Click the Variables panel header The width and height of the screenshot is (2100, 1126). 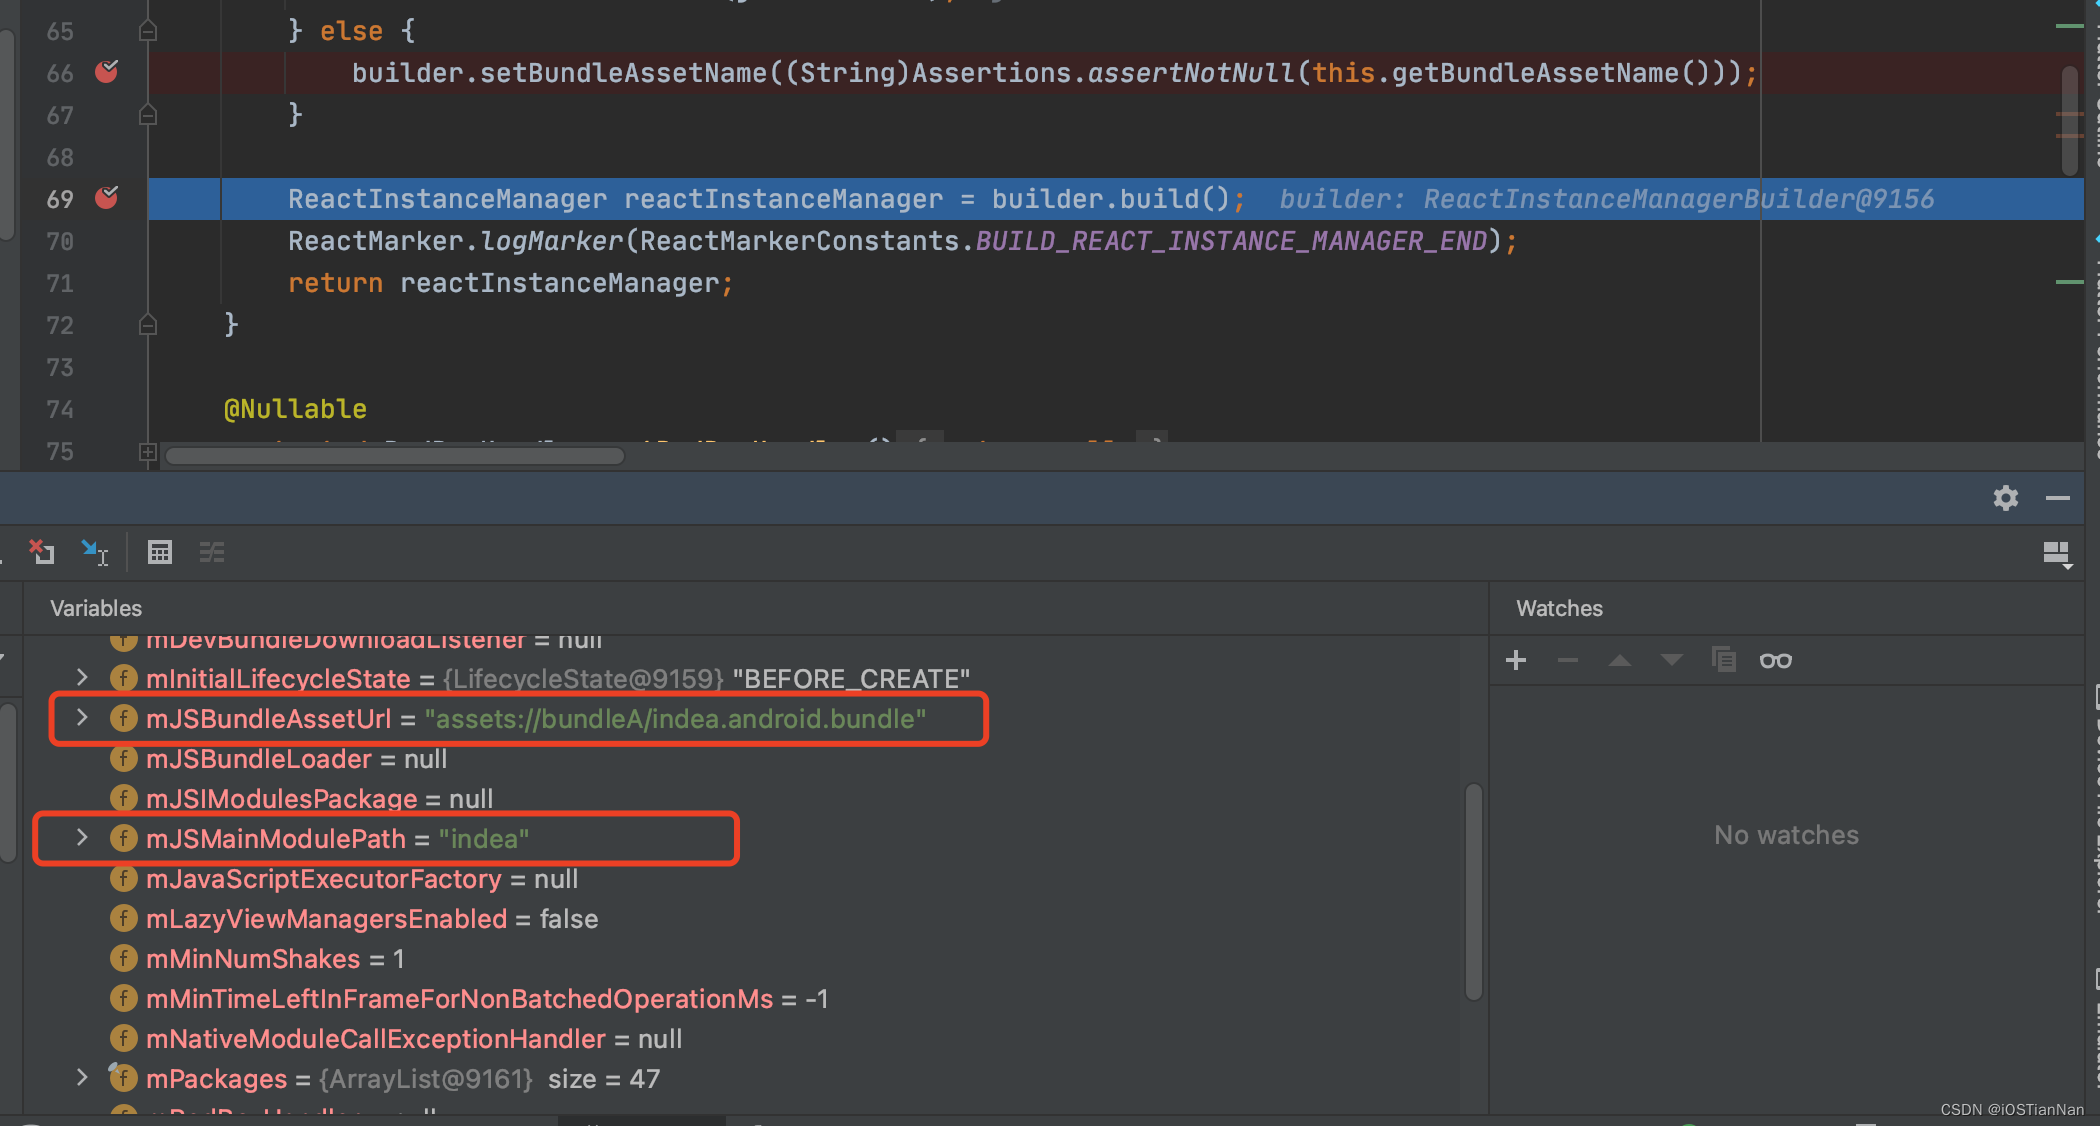coord(96,608)
